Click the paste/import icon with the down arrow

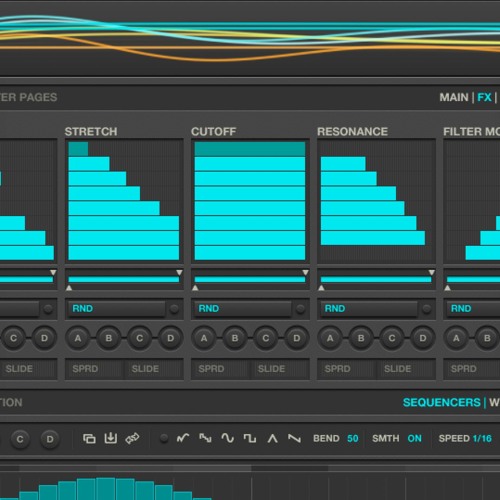coord(110,438)
